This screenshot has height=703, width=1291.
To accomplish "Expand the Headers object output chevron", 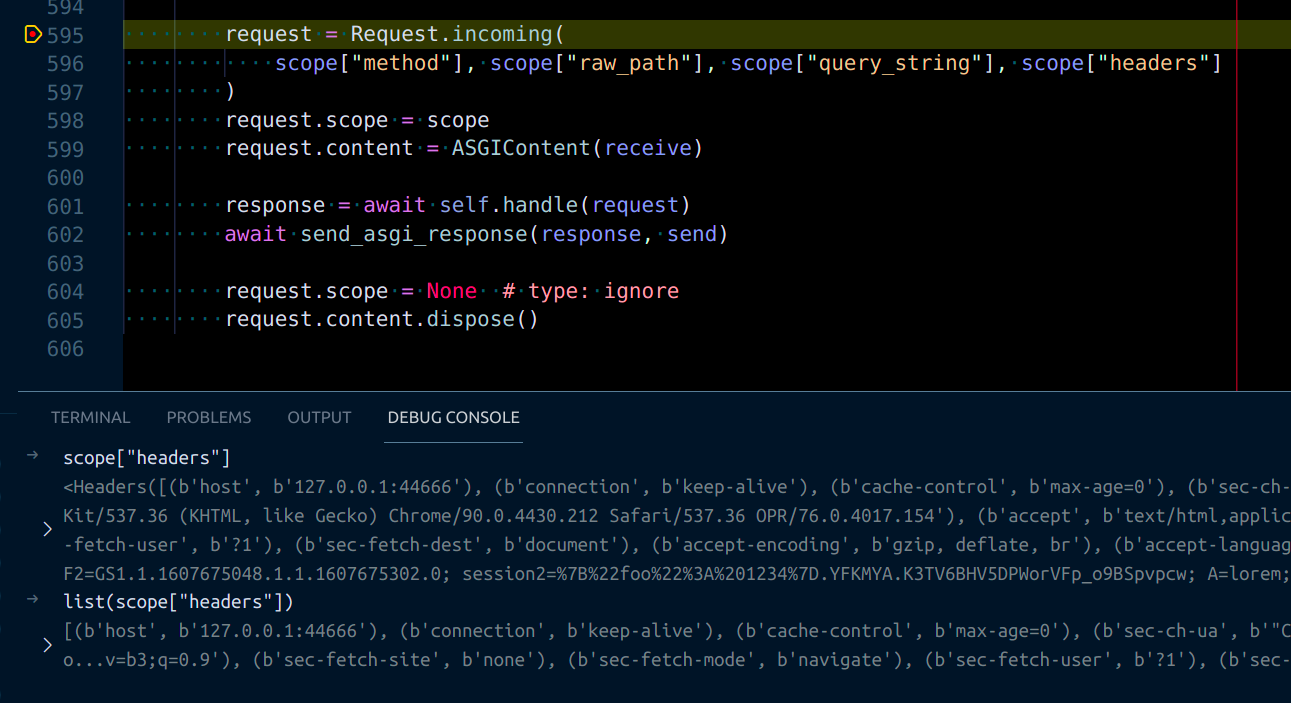I will tap(47, 529).
